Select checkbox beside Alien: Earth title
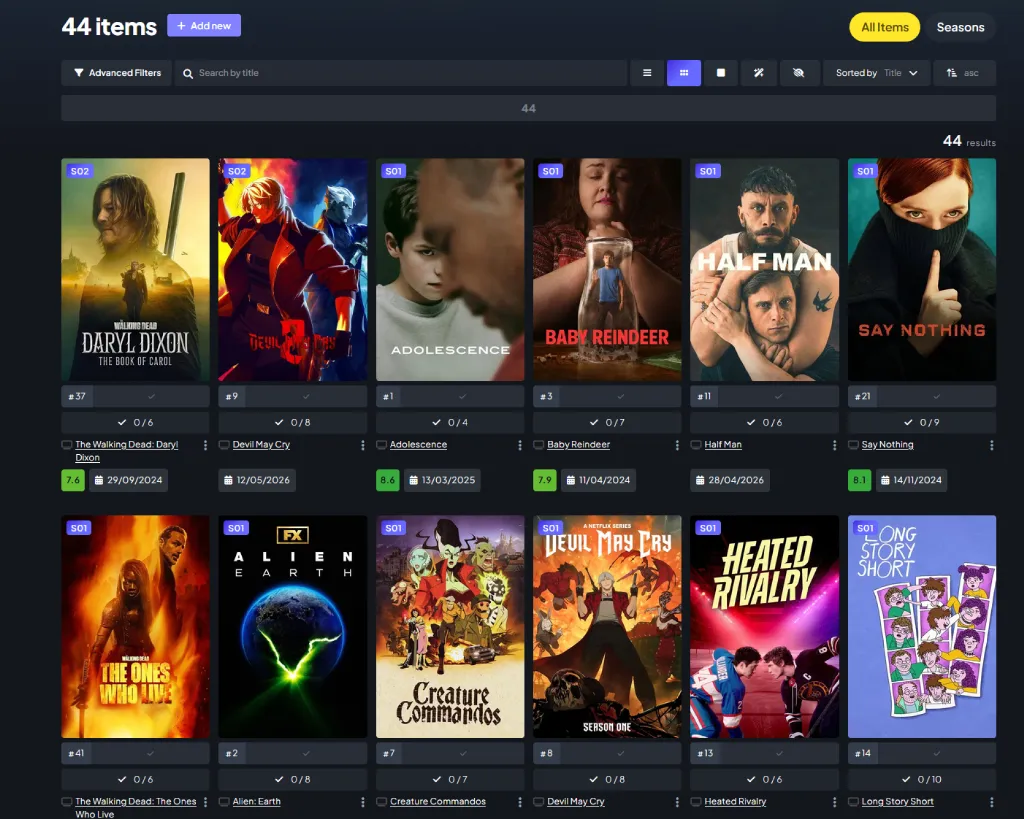 coord(224,801)
